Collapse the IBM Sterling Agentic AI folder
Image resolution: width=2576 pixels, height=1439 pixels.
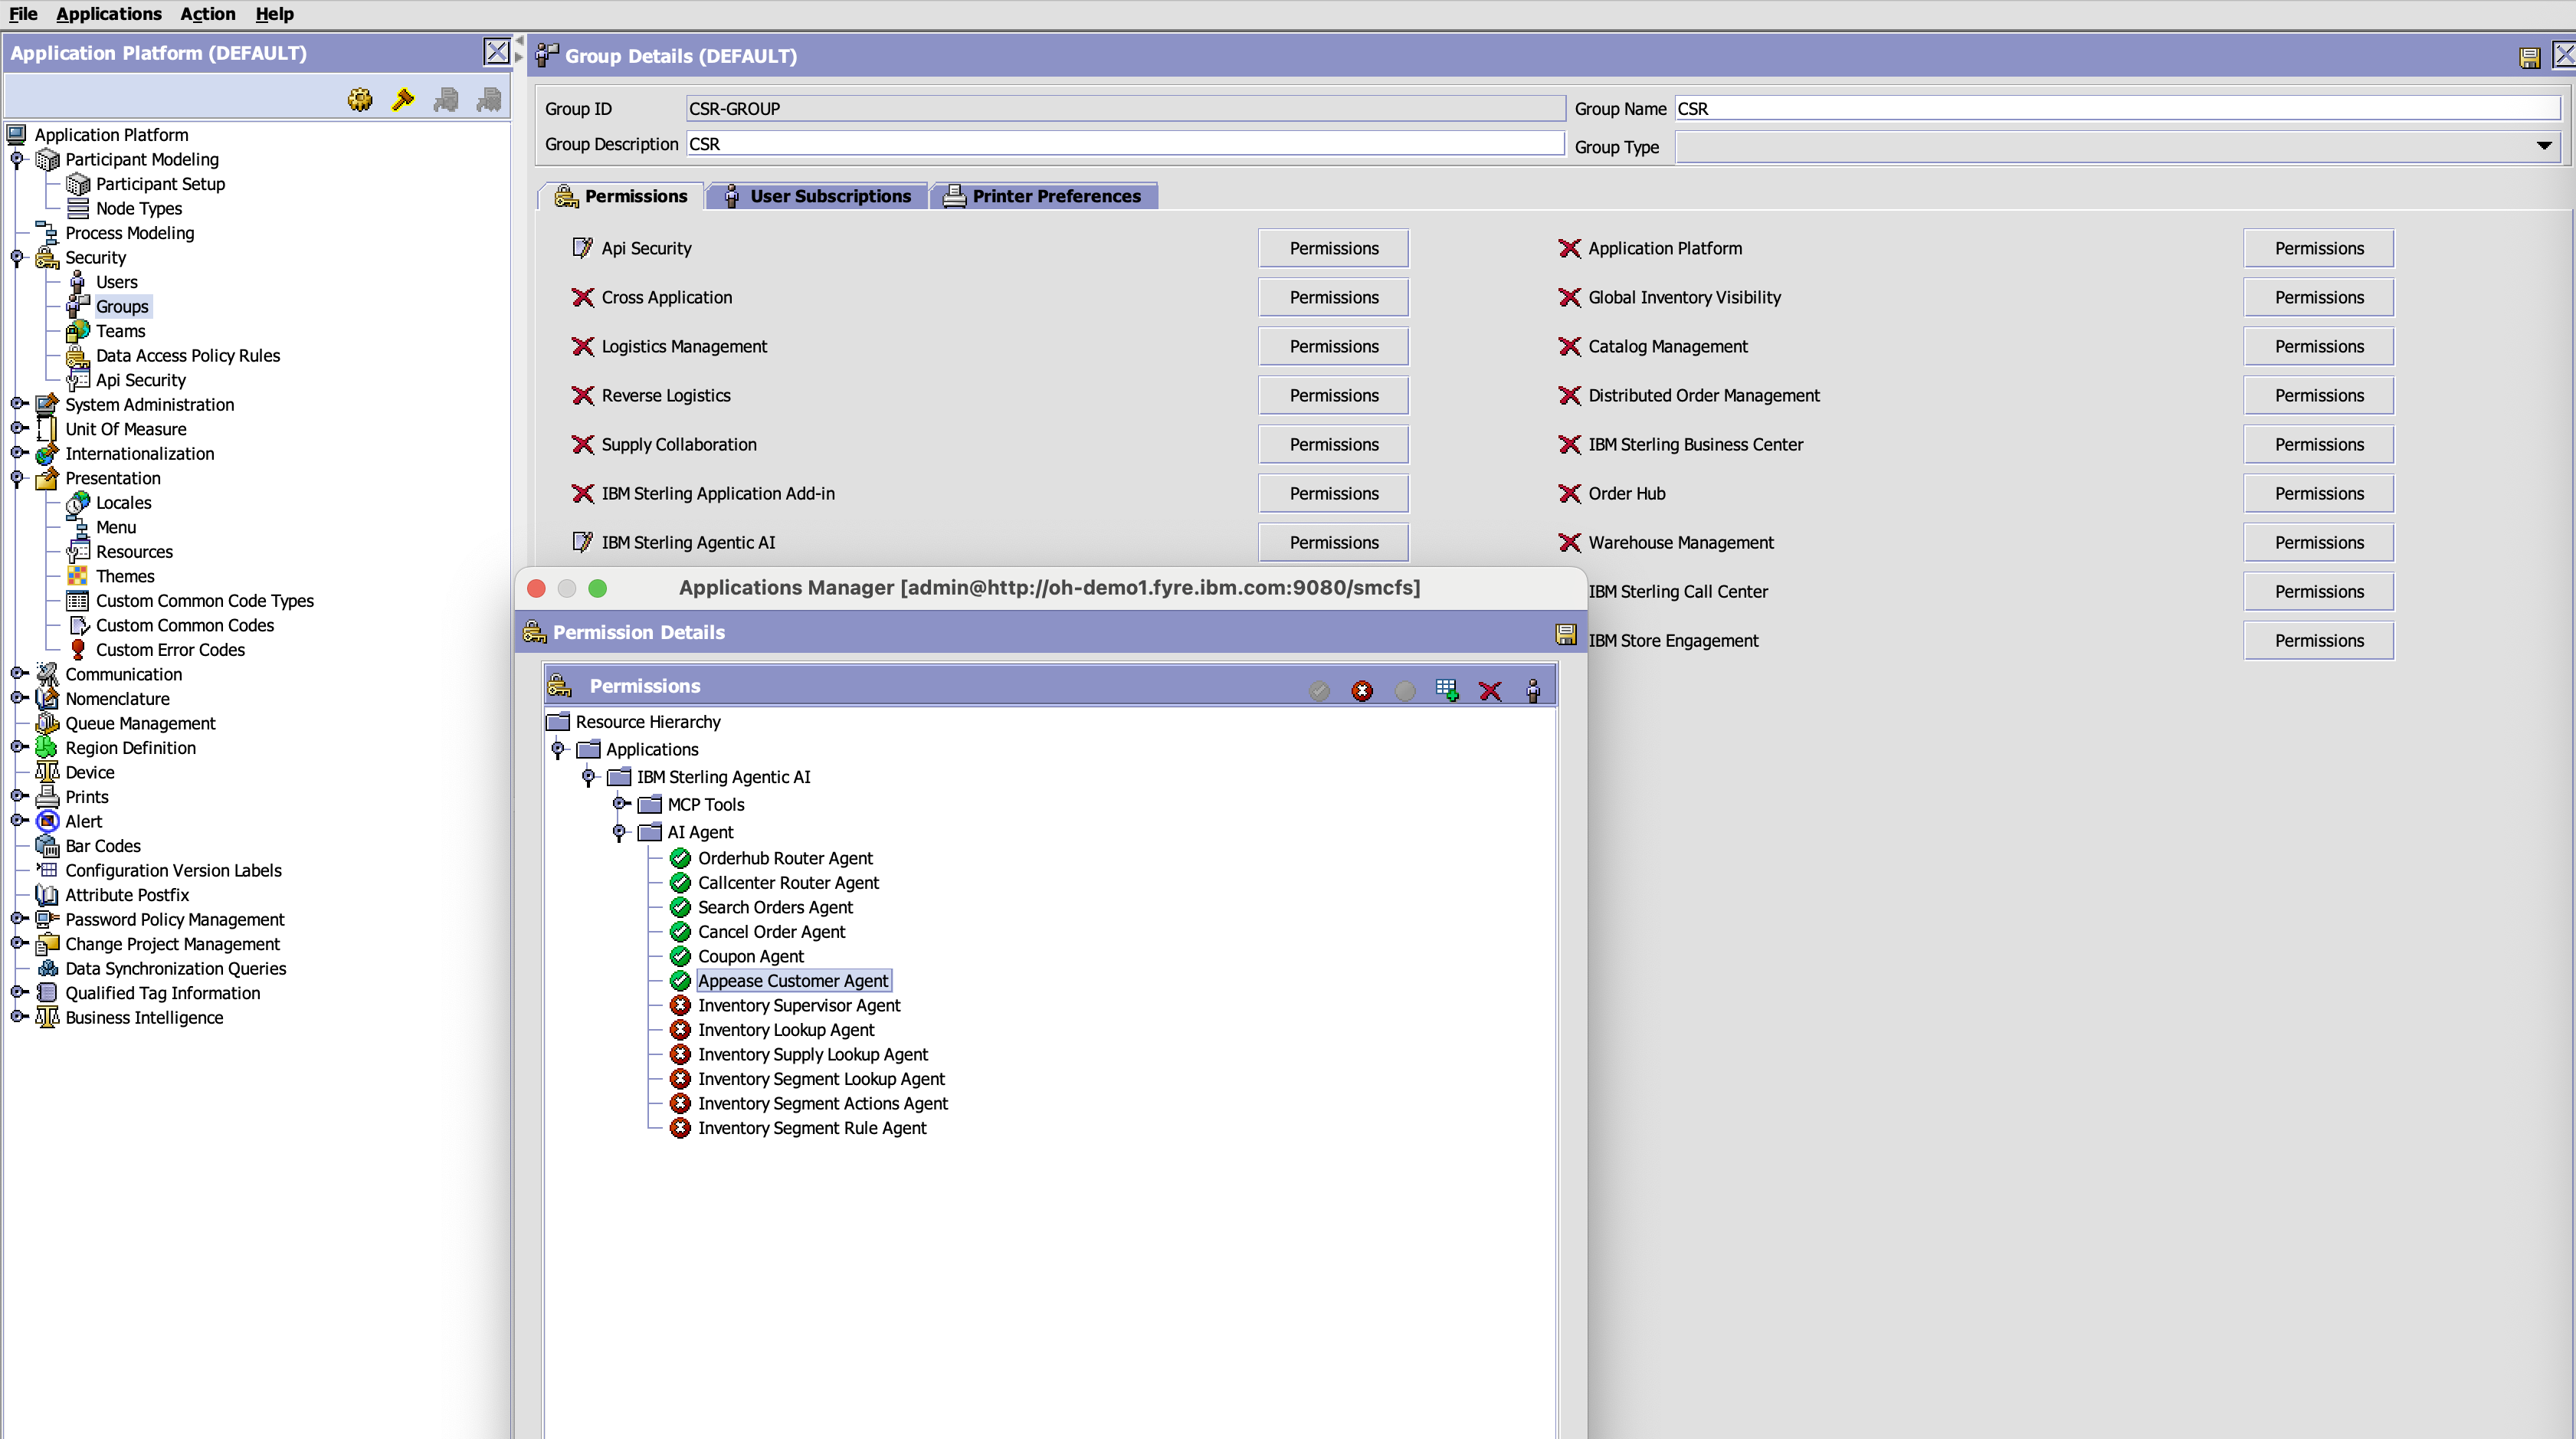589,777
